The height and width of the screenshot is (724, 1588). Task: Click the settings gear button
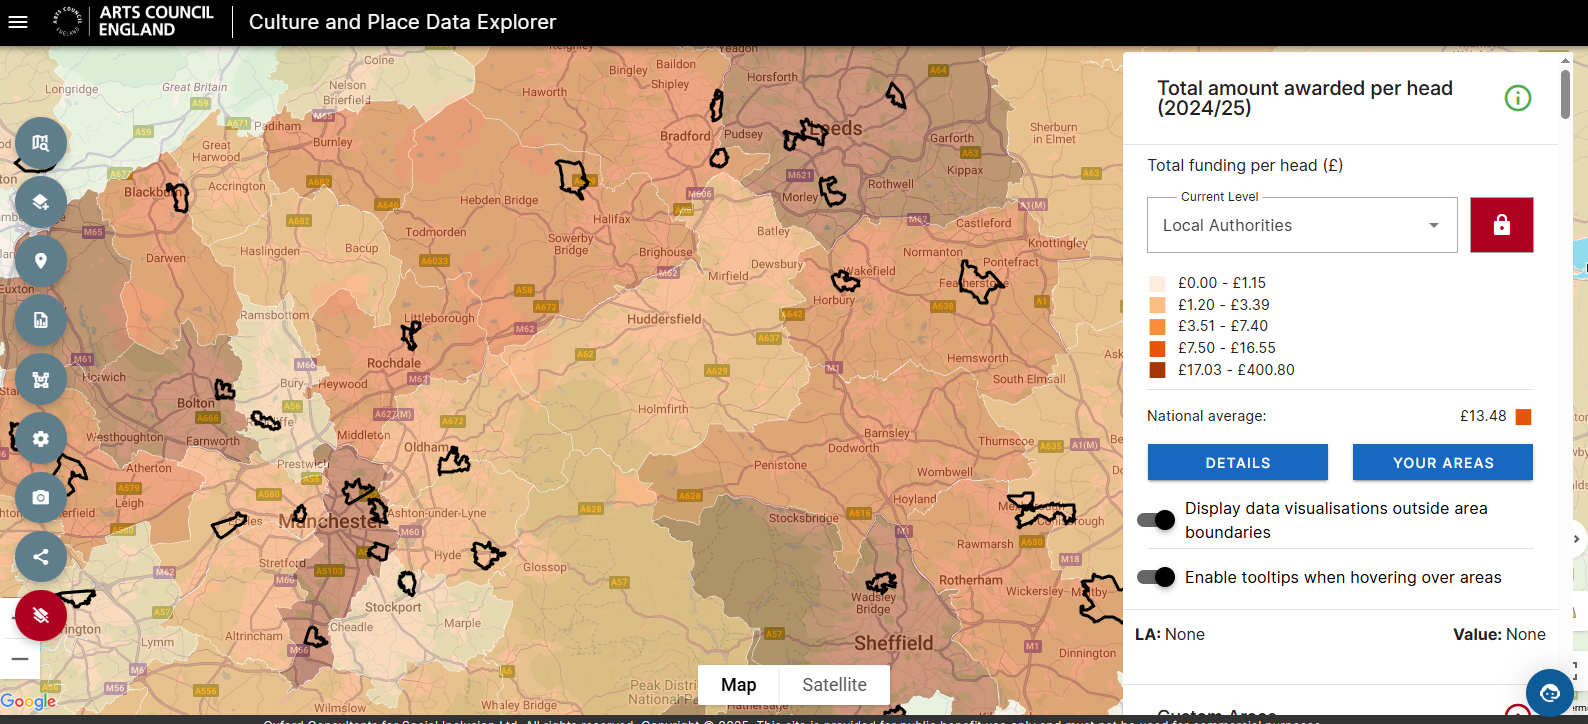[41, 438]
